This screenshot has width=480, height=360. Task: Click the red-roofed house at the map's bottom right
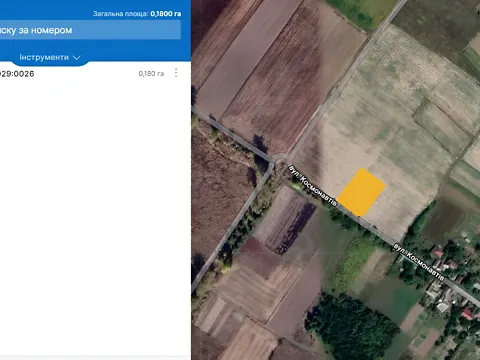click(x=467, y=314)
